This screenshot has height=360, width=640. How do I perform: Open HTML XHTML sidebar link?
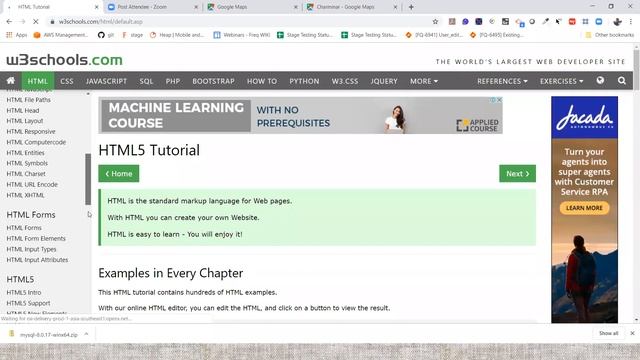point(25,195)
